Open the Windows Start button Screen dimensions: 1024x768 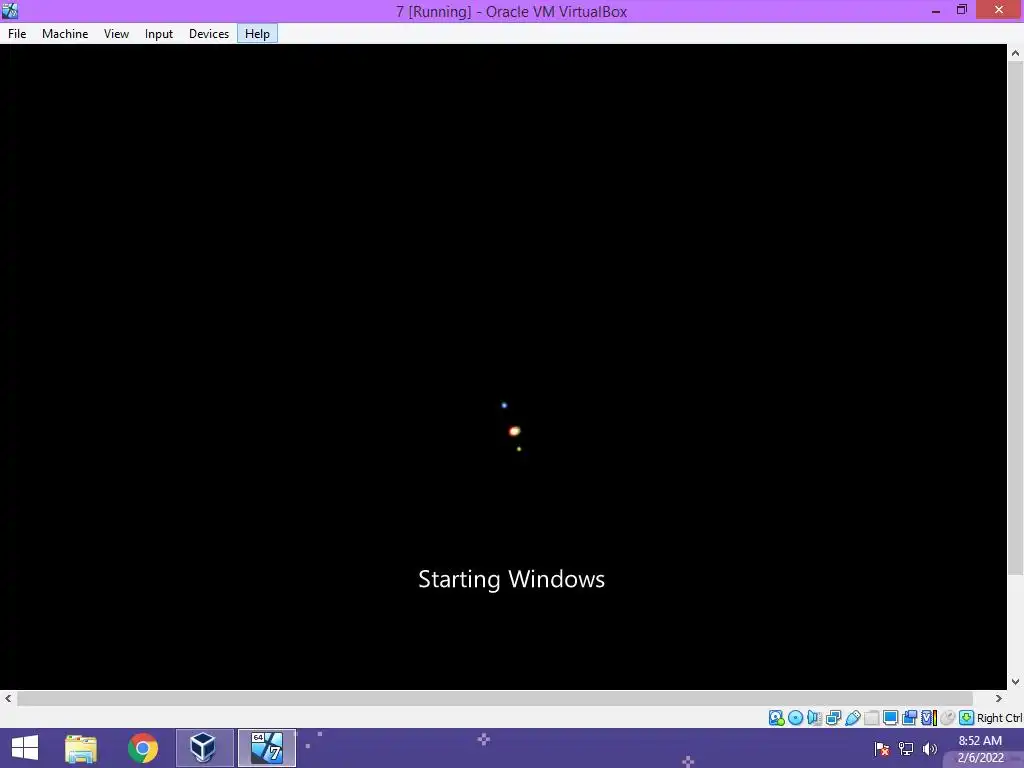tap(25, 748)
